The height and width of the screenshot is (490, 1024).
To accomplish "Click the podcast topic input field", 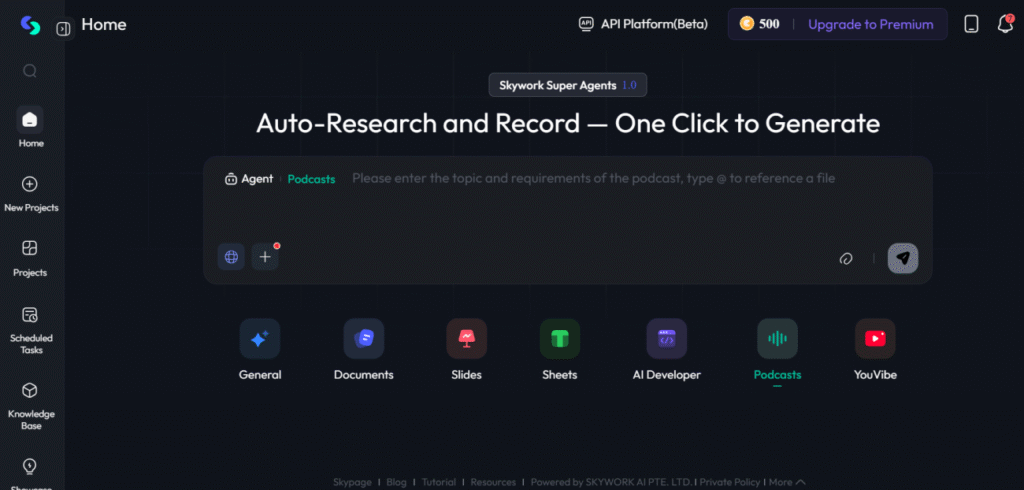I will pyautogui.click(x=592, y=179).
